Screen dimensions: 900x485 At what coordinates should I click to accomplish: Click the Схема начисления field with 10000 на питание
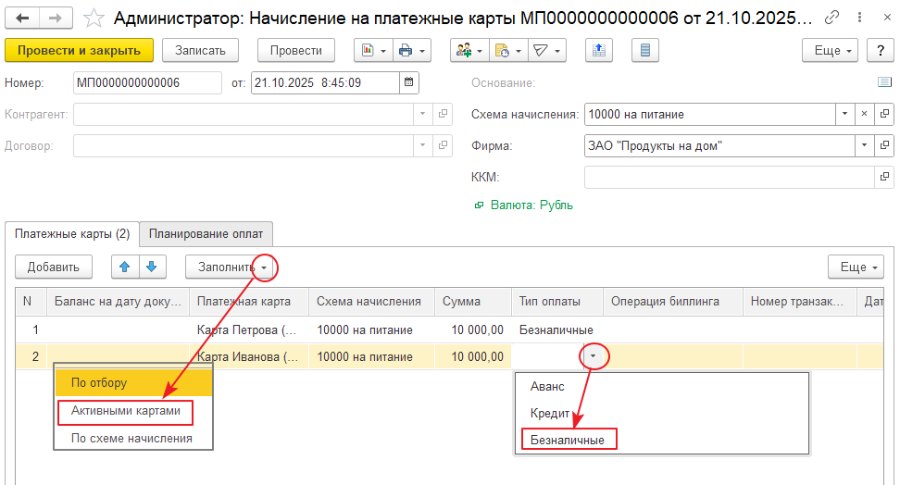709,114
